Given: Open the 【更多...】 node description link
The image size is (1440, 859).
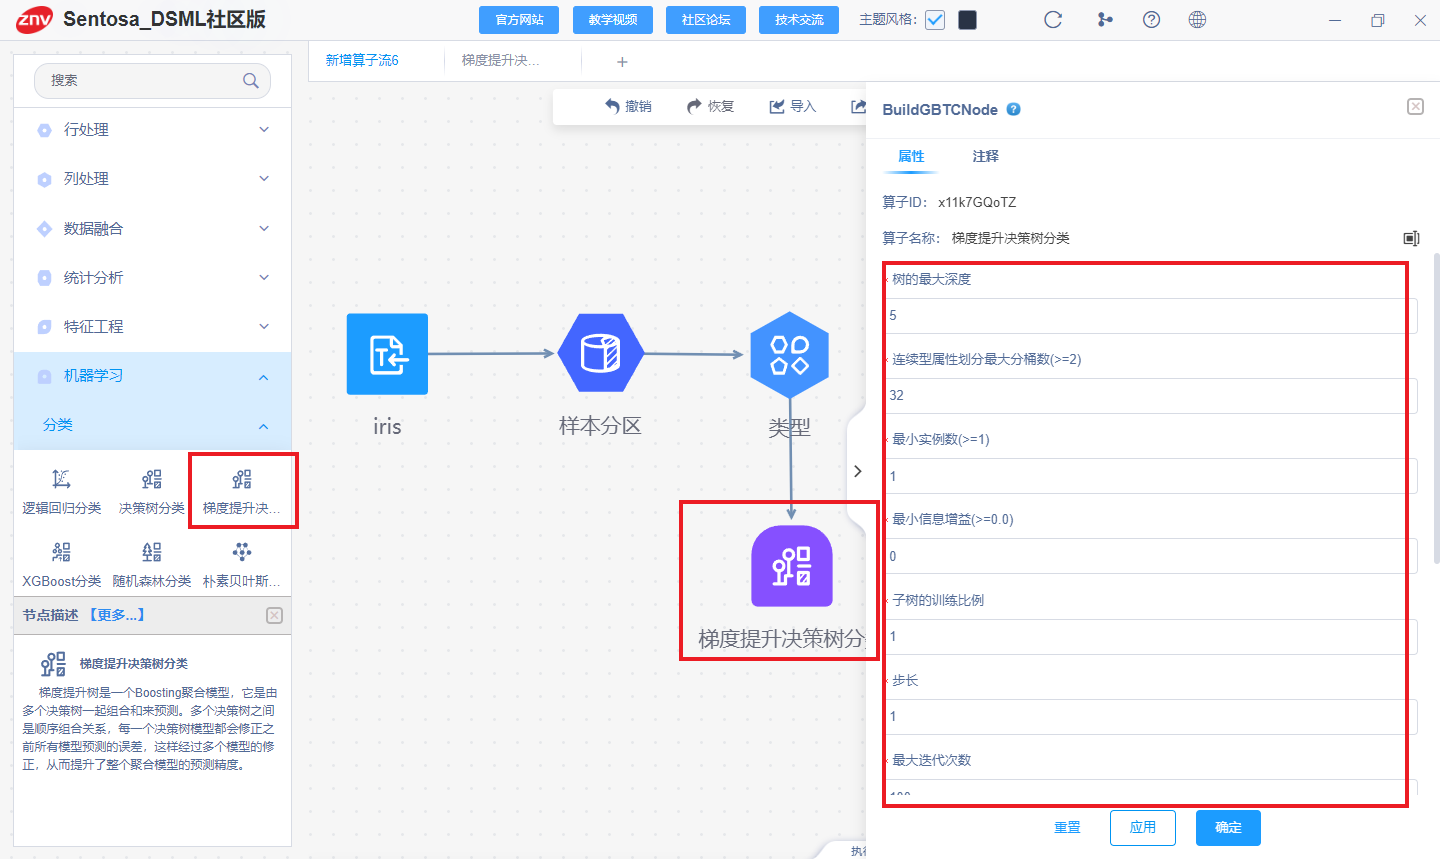Looking at the screenshot, I should [x=117, y=615].
